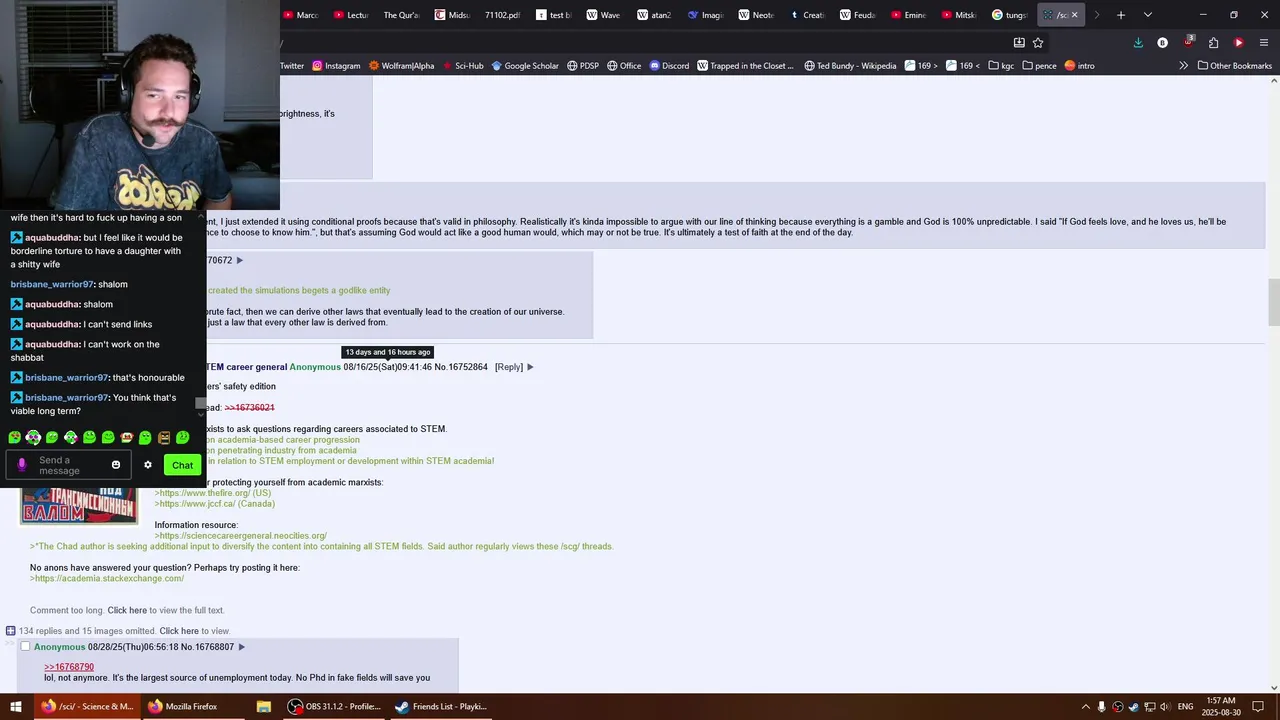Open post menu arrow beside 70672
The image size is (1280, 720).
[x=239, y=260]
